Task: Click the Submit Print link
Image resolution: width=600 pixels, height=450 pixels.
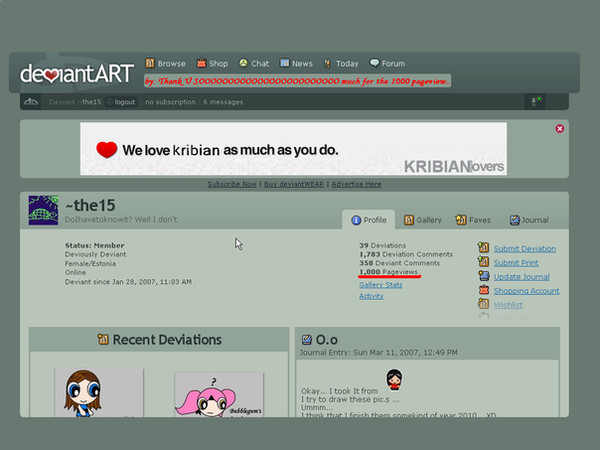Action: [x=516, y=263]
